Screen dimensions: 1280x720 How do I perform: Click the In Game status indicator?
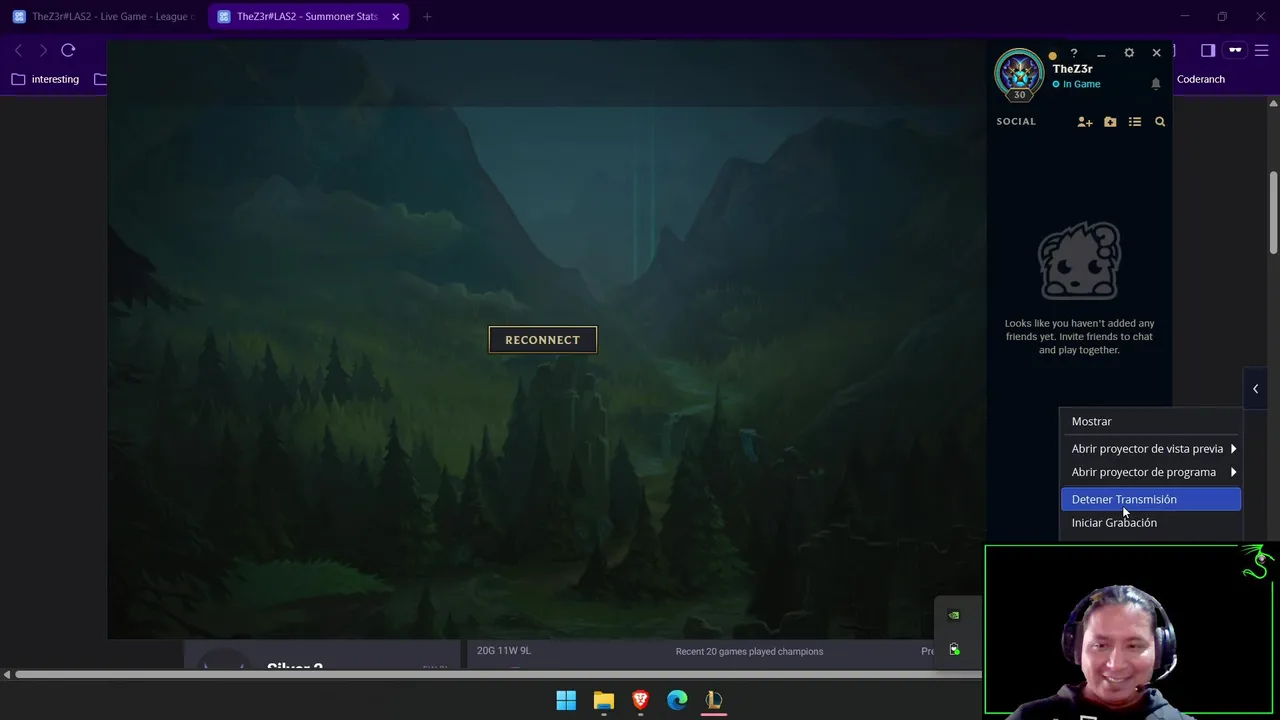(1076, 84)
